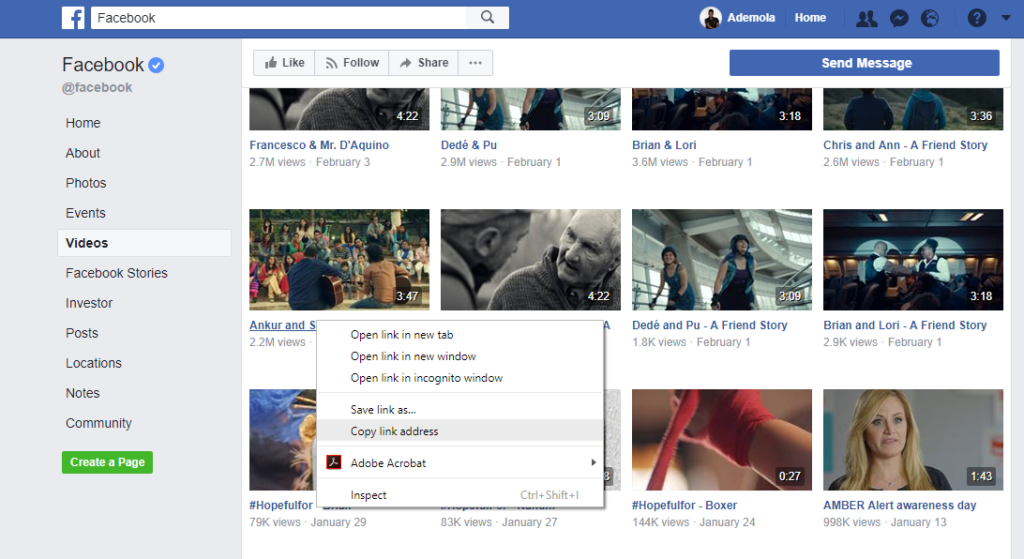The height and width of the screenshot is (559, 1024).
Task: Open Francesco & Mr. D'Aquino video link
Action: 319,145
